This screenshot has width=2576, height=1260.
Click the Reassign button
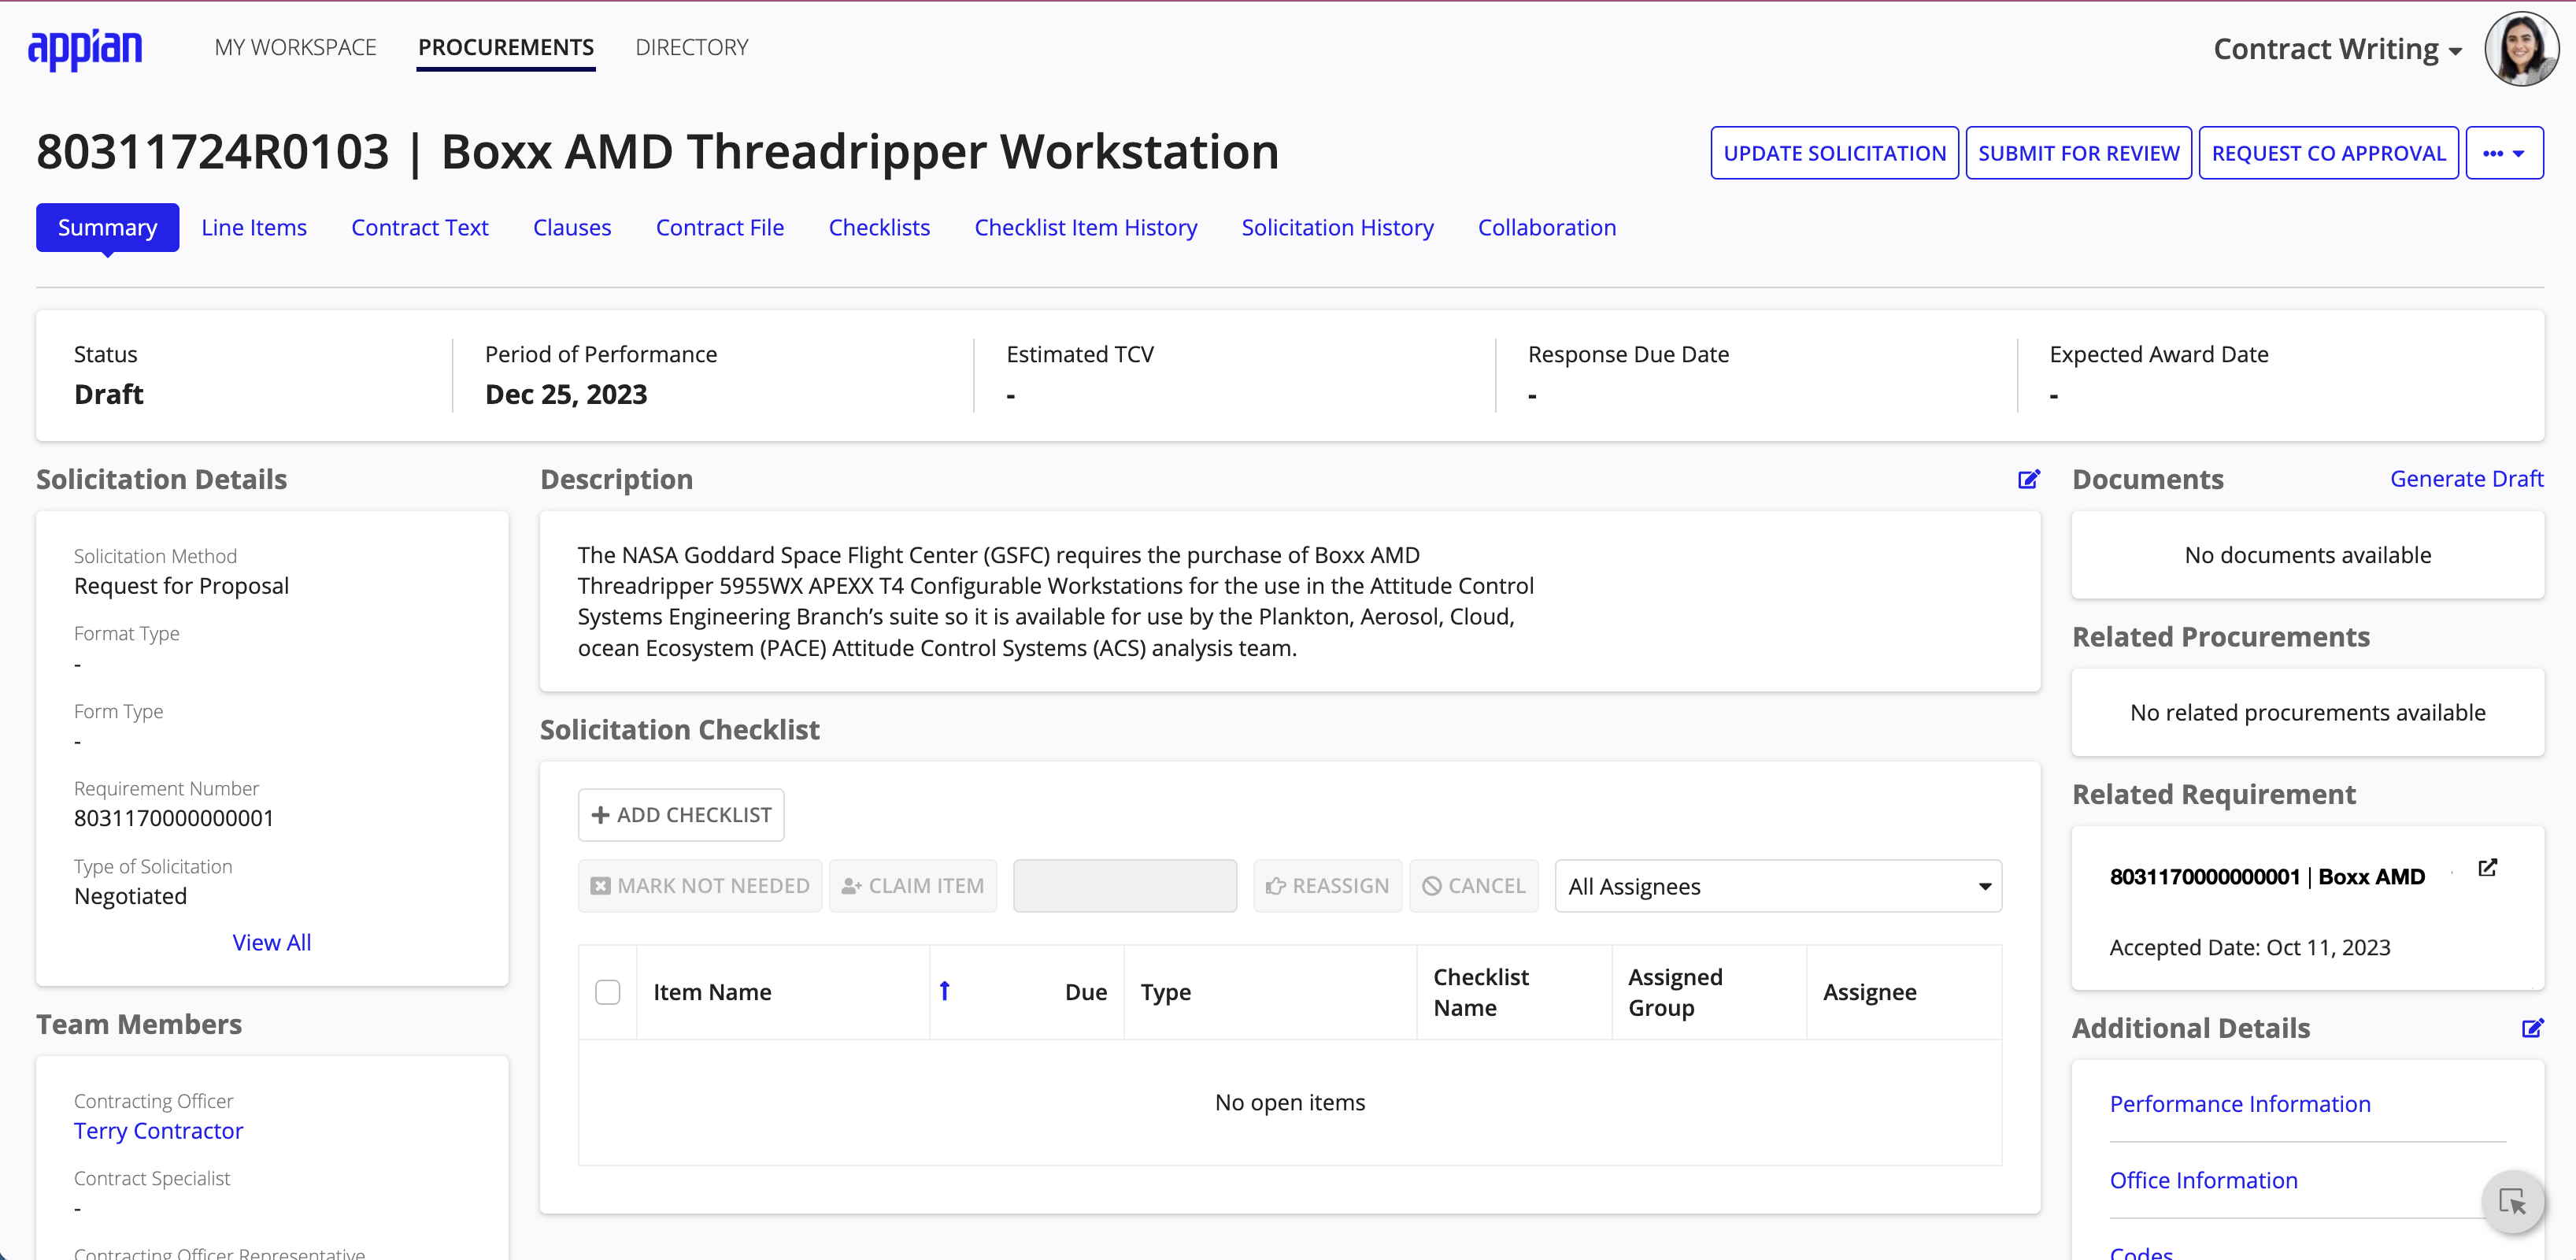coord(1328,886)
